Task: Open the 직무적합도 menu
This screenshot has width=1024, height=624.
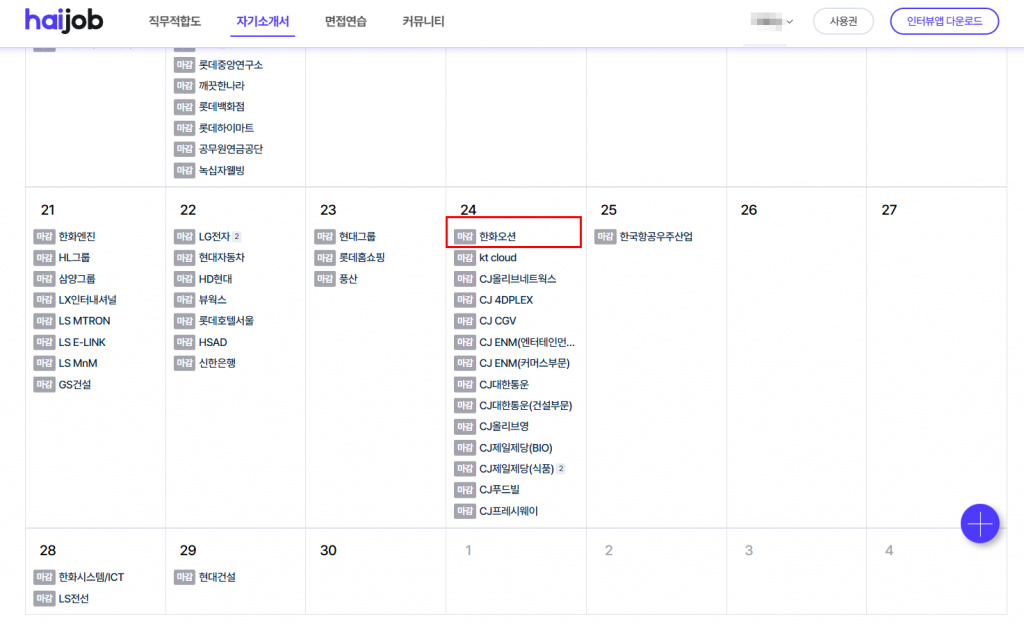Action: (x=174, y=22)
